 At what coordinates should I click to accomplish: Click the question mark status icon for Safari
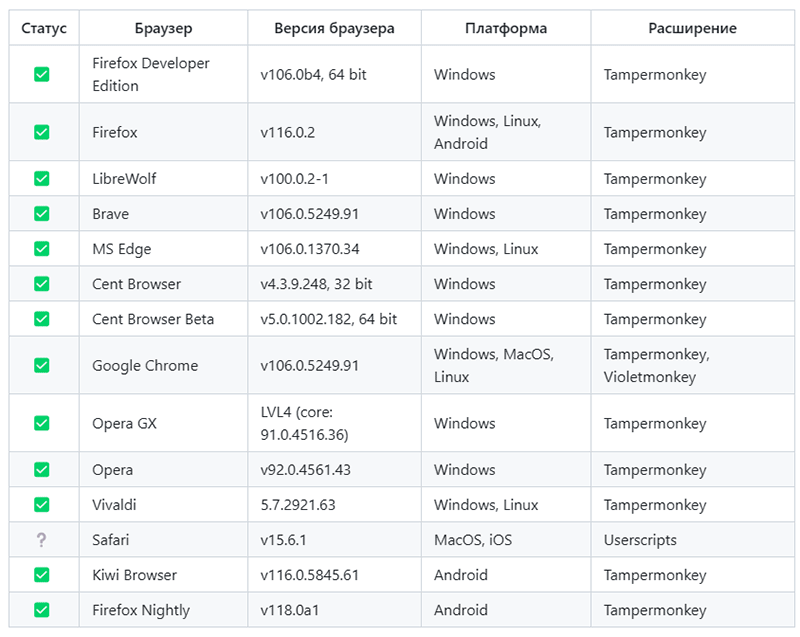click(41, 540)
